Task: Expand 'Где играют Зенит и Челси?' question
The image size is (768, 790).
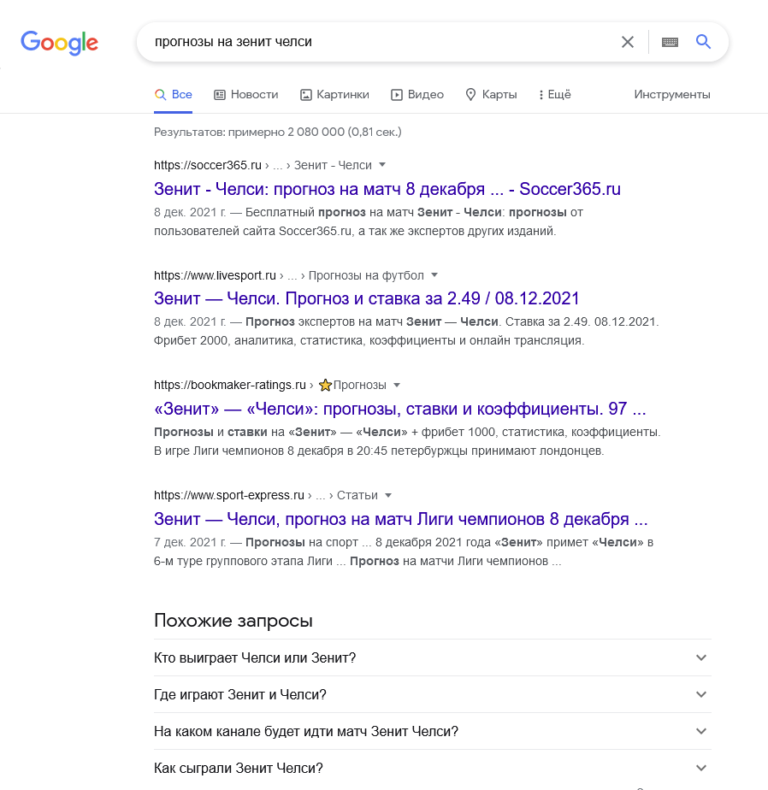Action: click(432, 694)
